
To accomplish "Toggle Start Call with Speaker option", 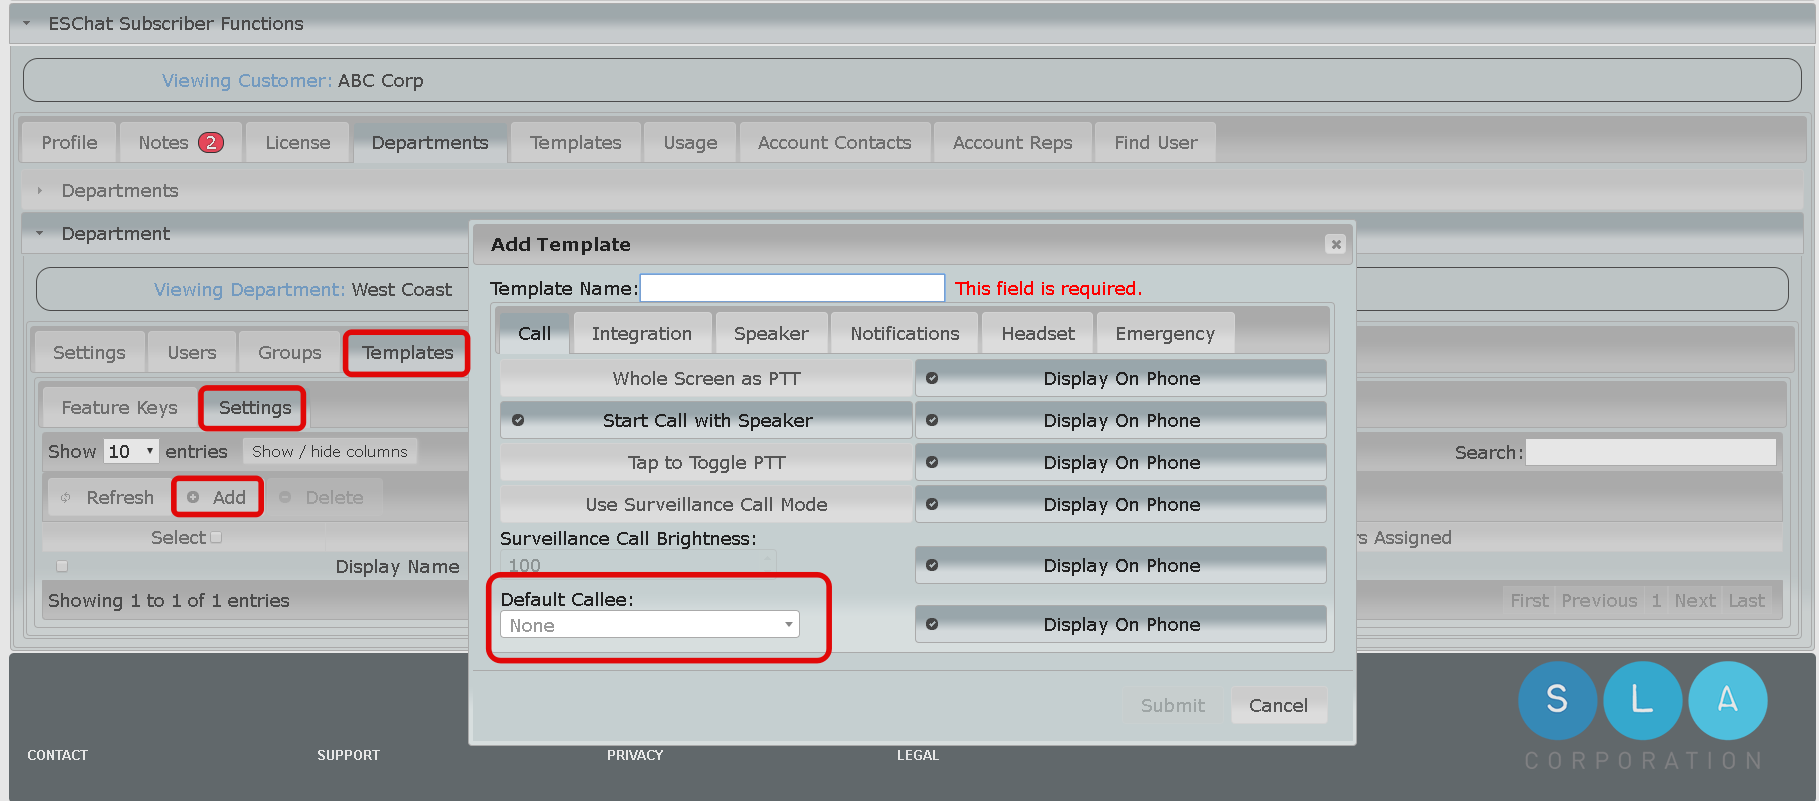I will (x=706, y=420).
